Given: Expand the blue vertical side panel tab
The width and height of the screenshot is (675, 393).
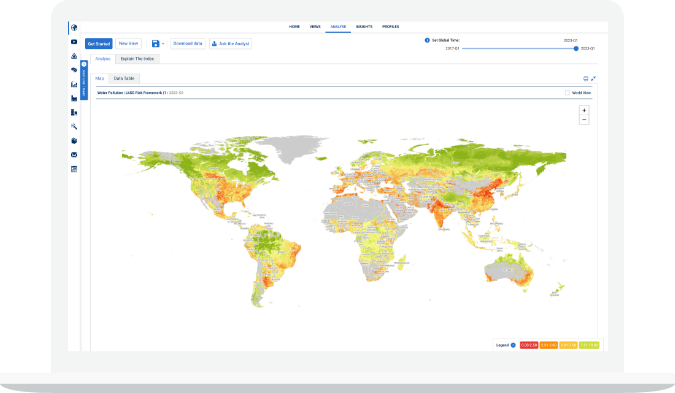Looking at the screenshot, I should tap(84, 80).
